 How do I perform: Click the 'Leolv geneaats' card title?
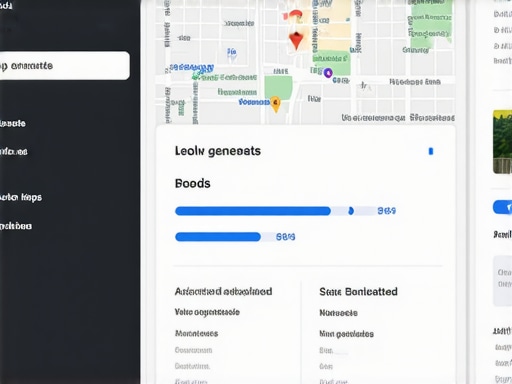coord(218,151)
